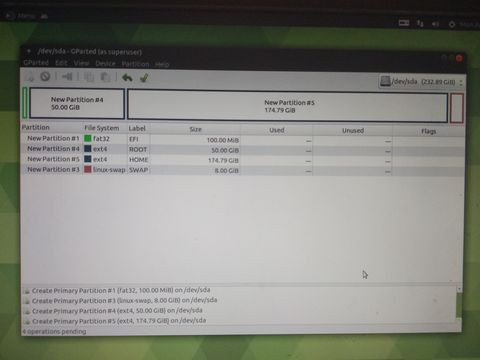Select pending operation Create Primary Partition #5

119,321
